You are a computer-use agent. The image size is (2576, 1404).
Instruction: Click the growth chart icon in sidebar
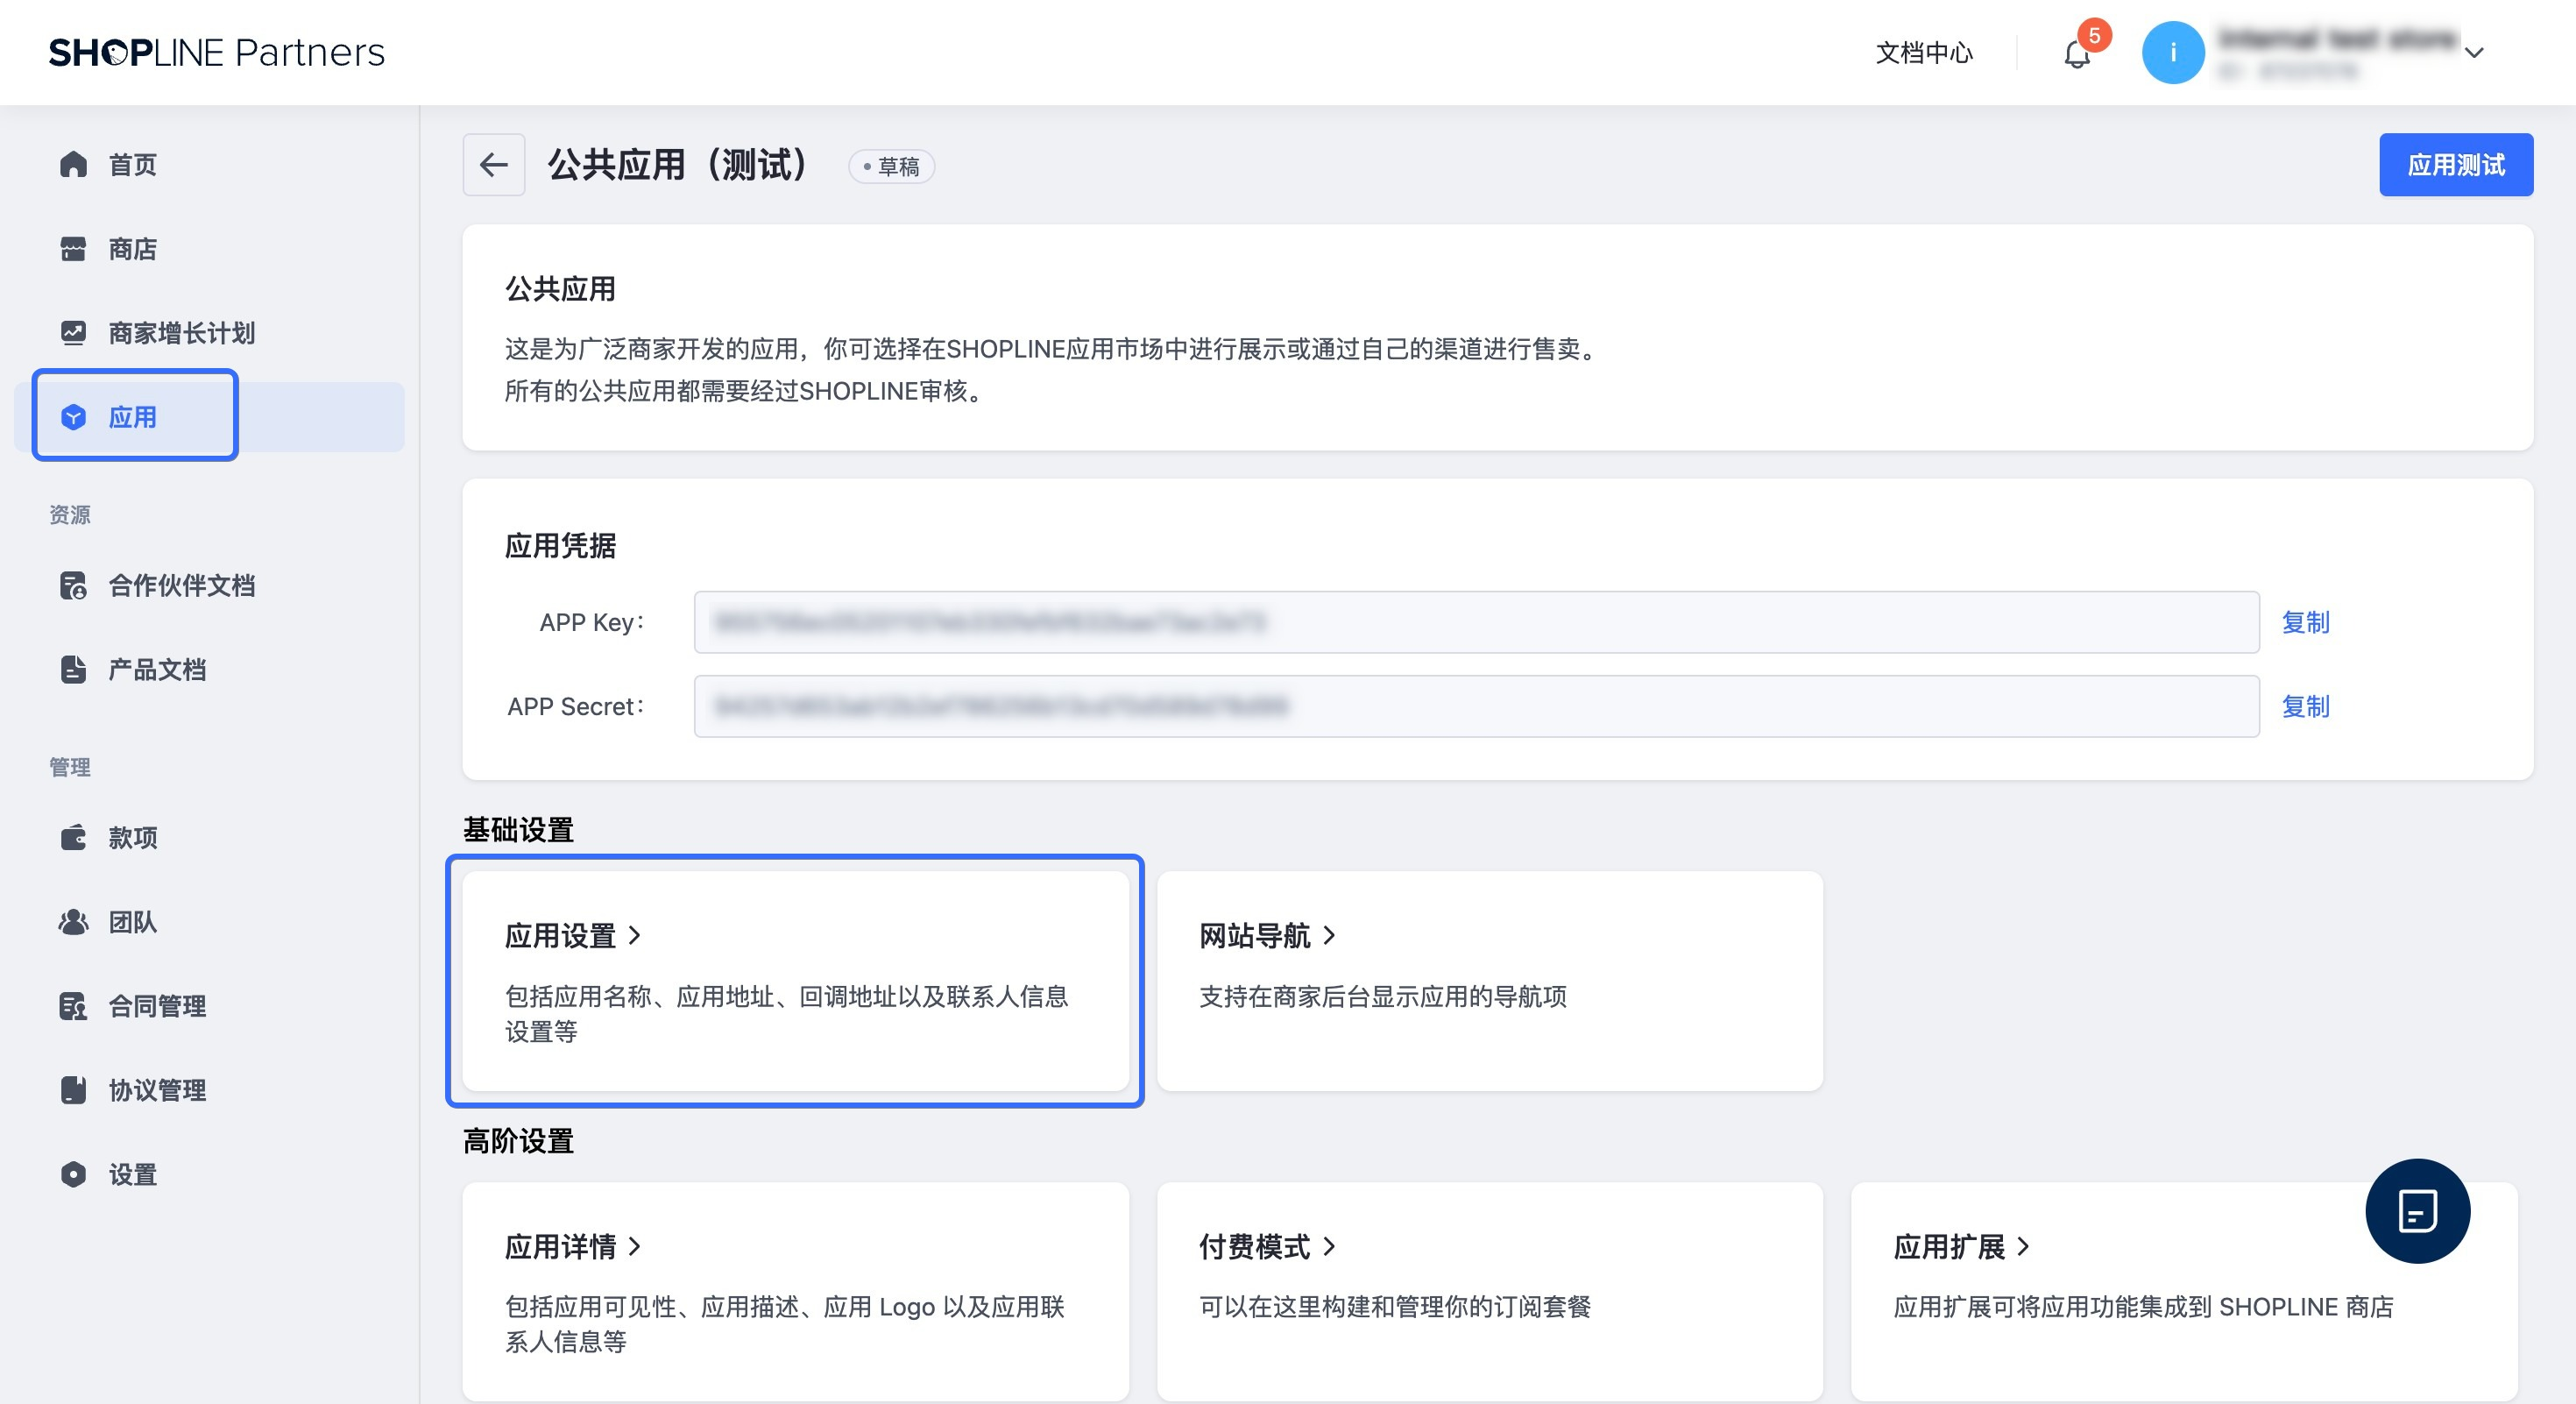73,333
